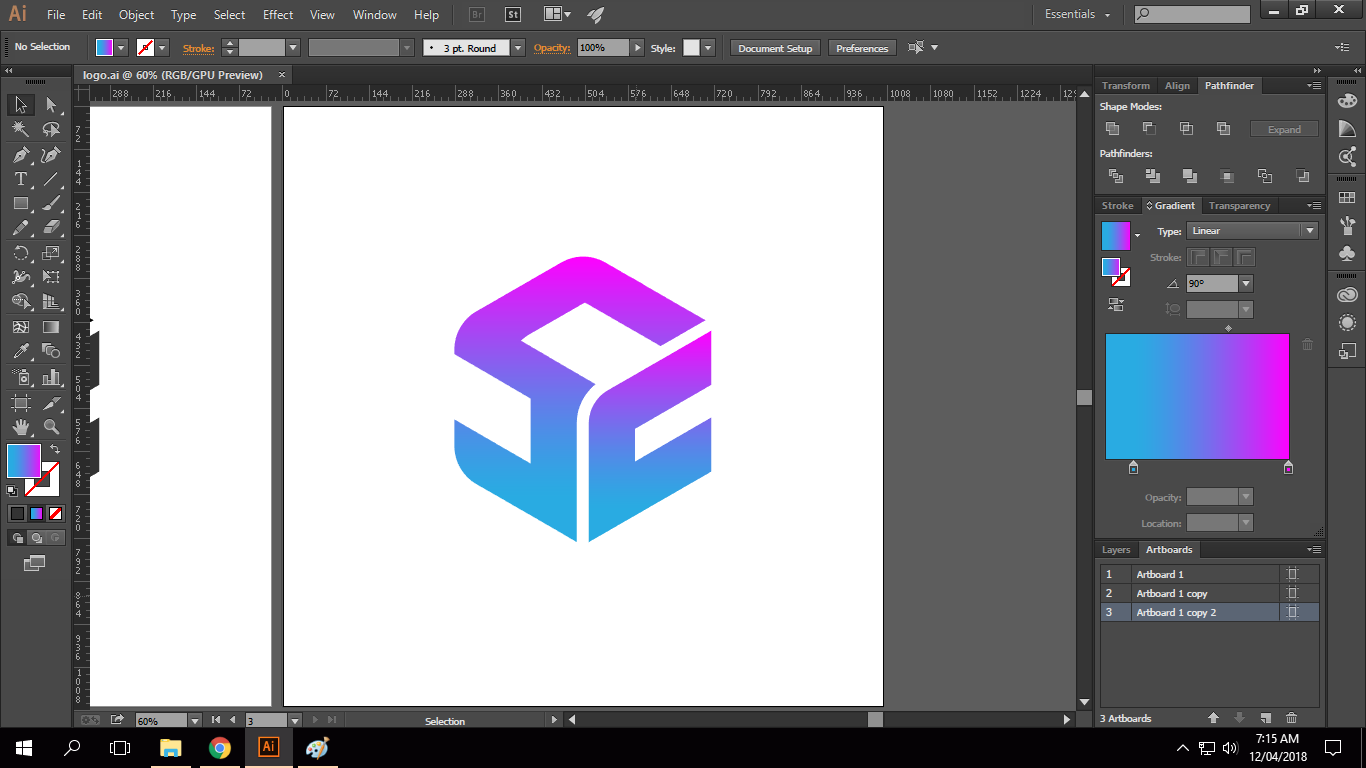Open the Essentials workspace dropdown
The height and width of the screenshot is (768, 1366).
1078,15
